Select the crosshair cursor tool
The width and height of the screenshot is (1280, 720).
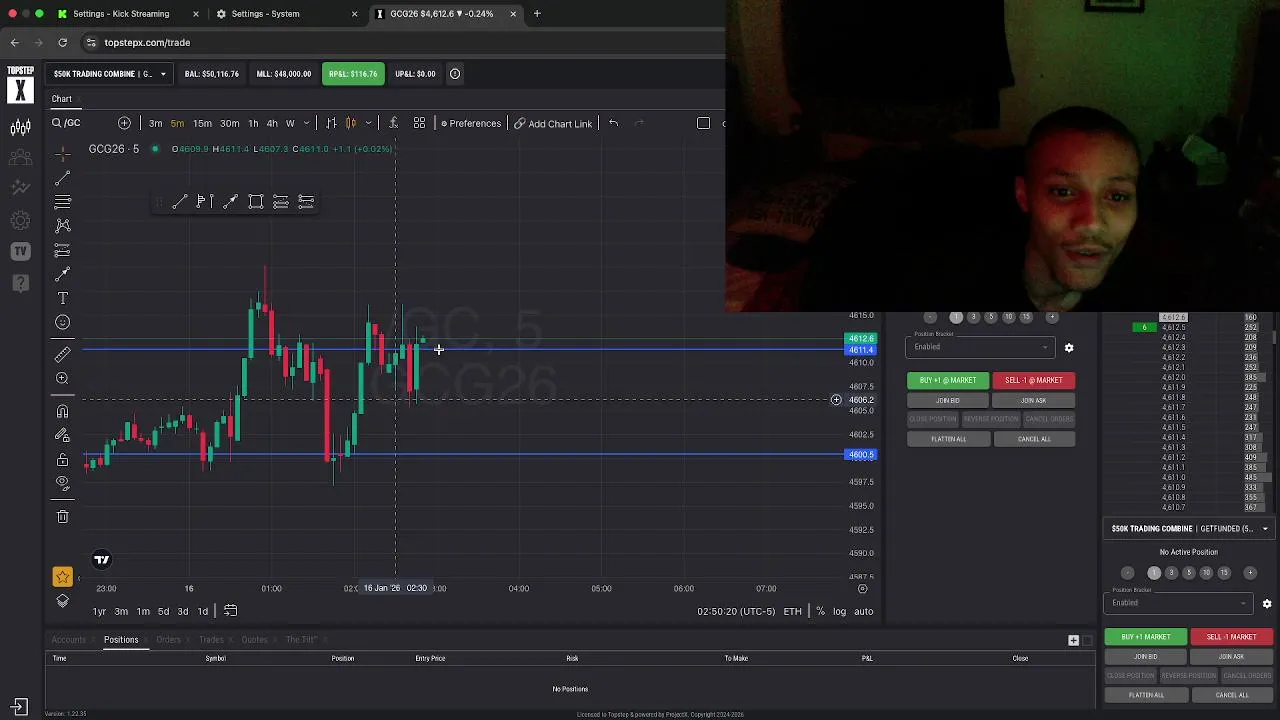pyautogui.click(x=62, y=153)
